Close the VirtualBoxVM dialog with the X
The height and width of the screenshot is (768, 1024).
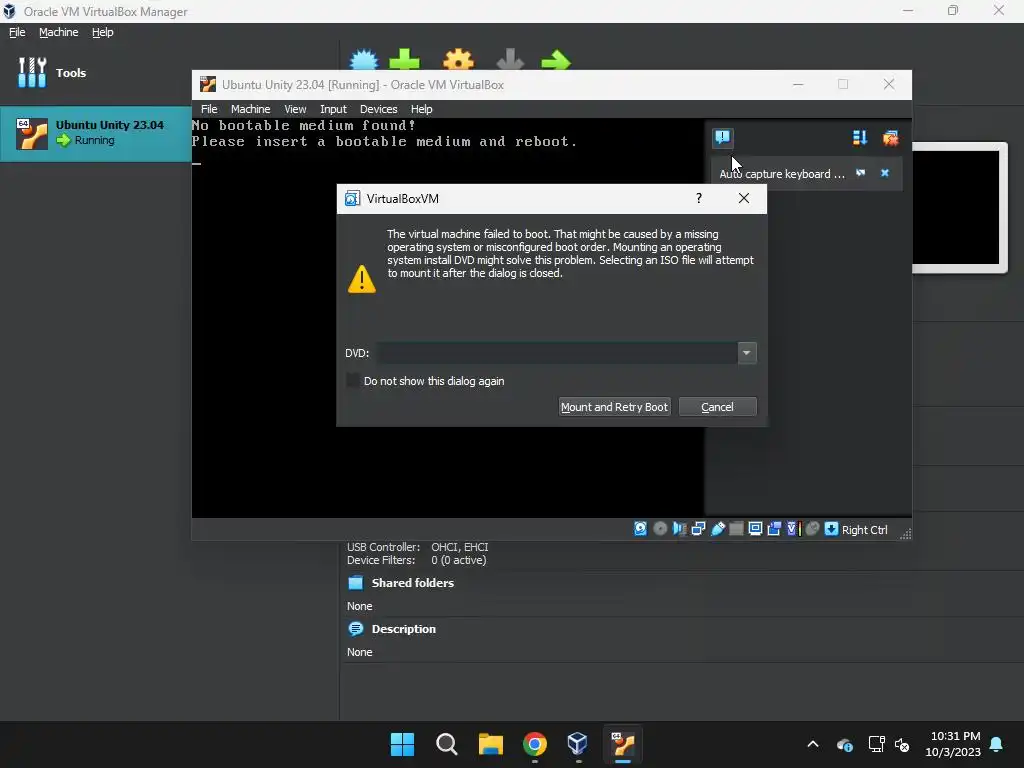tap(743, 198)
